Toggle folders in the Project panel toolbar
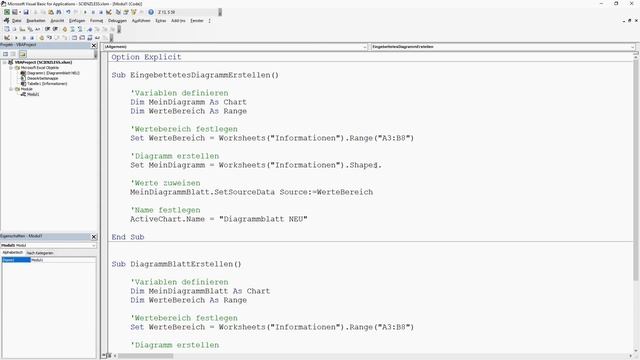The width and height of the screenshot is (640, 360). (x=22, y=54)
